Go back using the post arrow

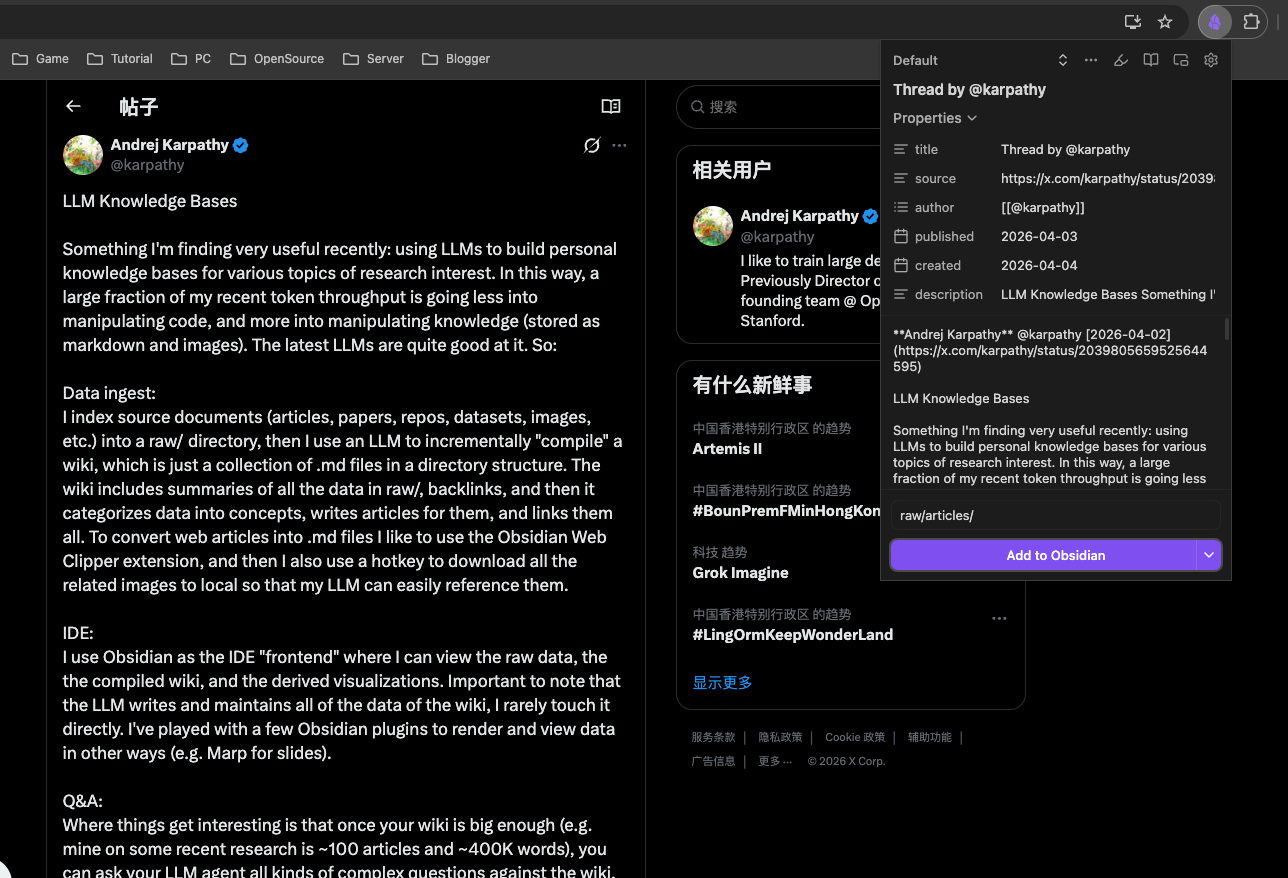point(73,107)
